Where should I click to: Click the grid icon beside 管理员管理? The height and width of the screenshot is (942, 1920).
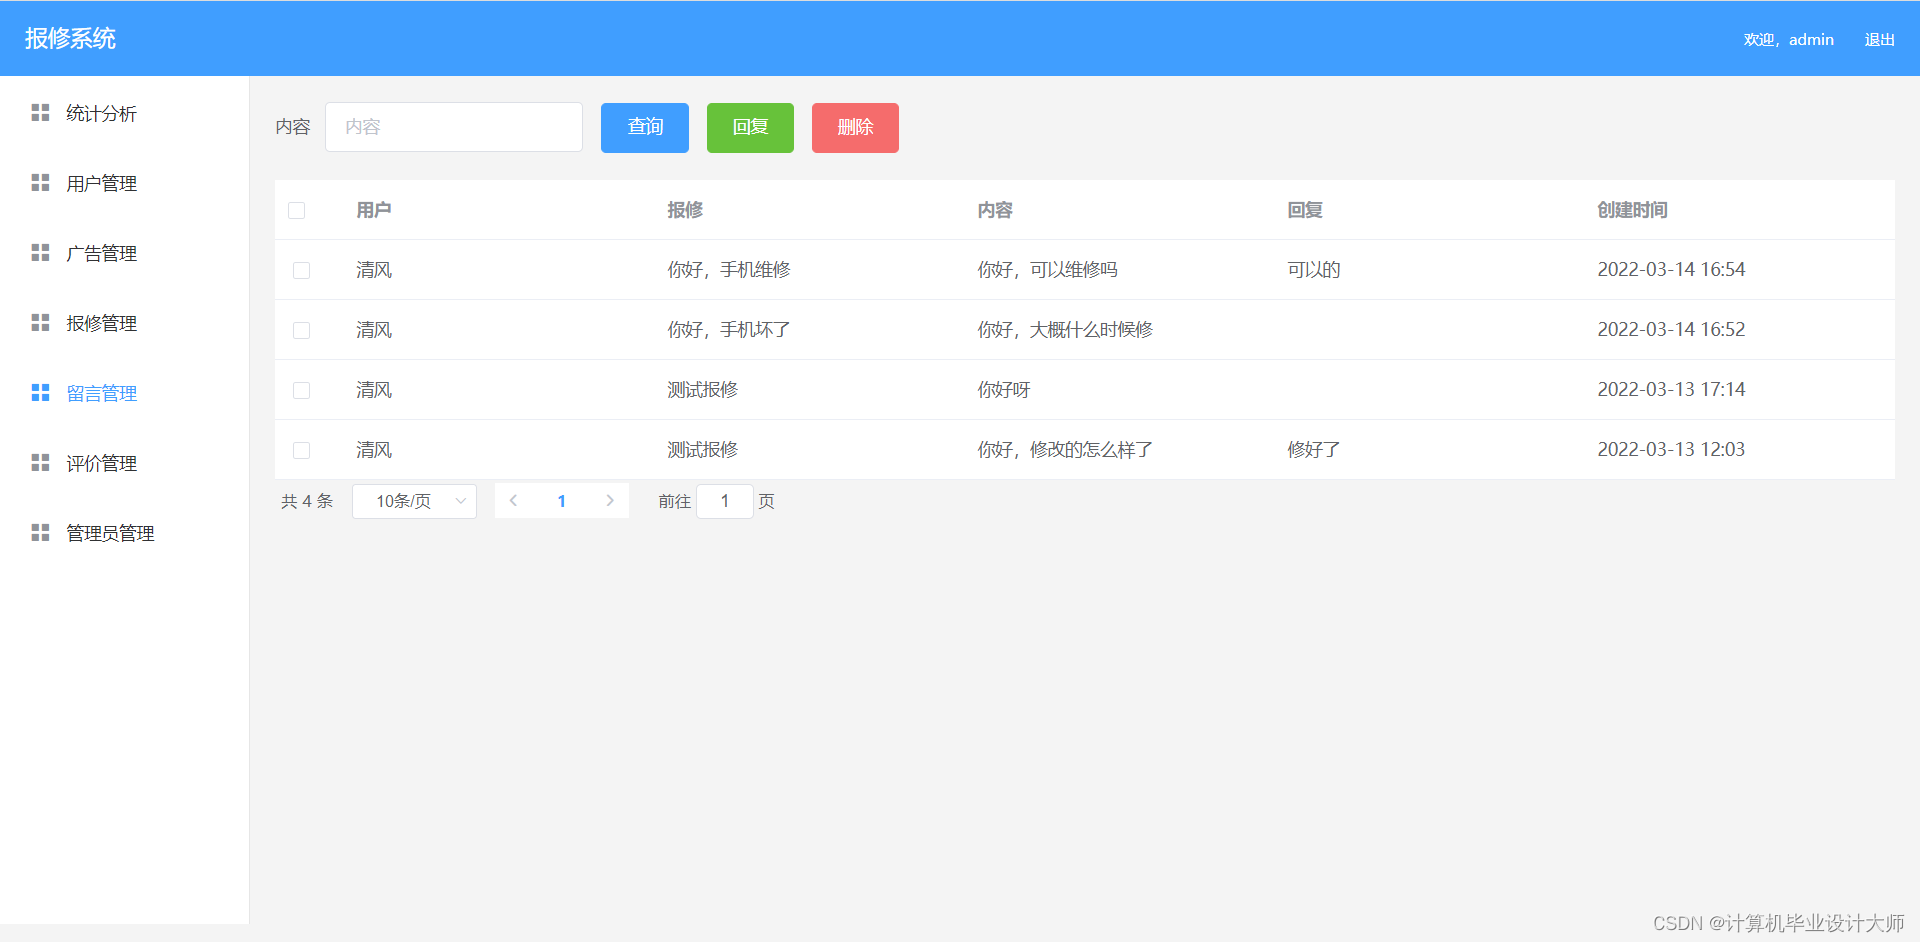pyautogui.click(x=40, y=533)
